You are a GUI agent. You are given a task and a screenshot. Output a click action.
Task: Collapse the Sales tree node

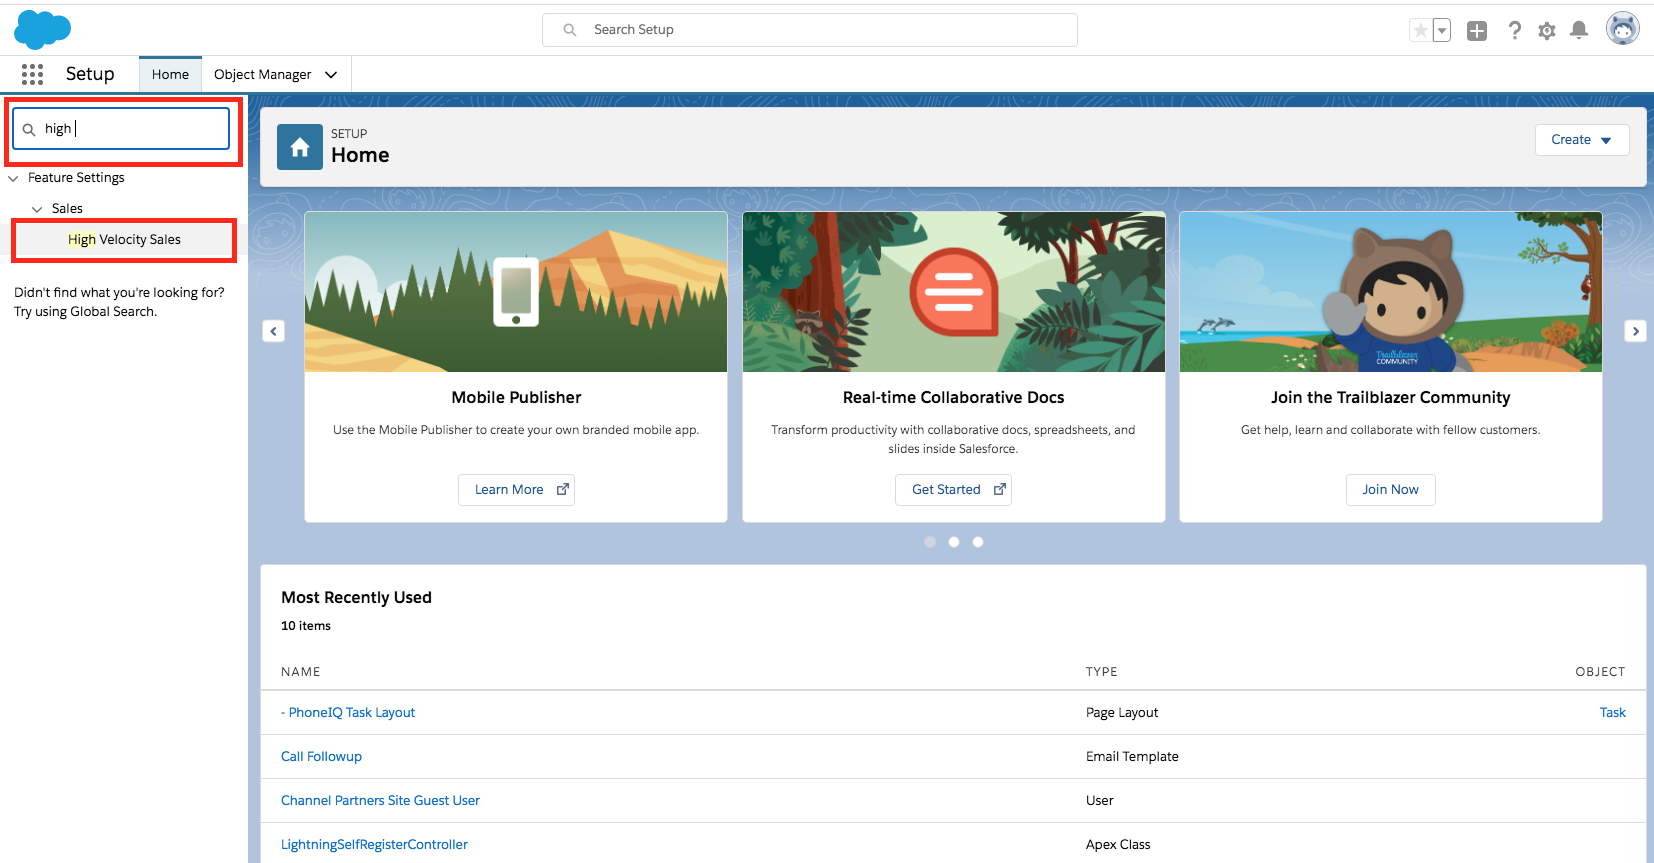pyautogui.click(x=37, y=209)
